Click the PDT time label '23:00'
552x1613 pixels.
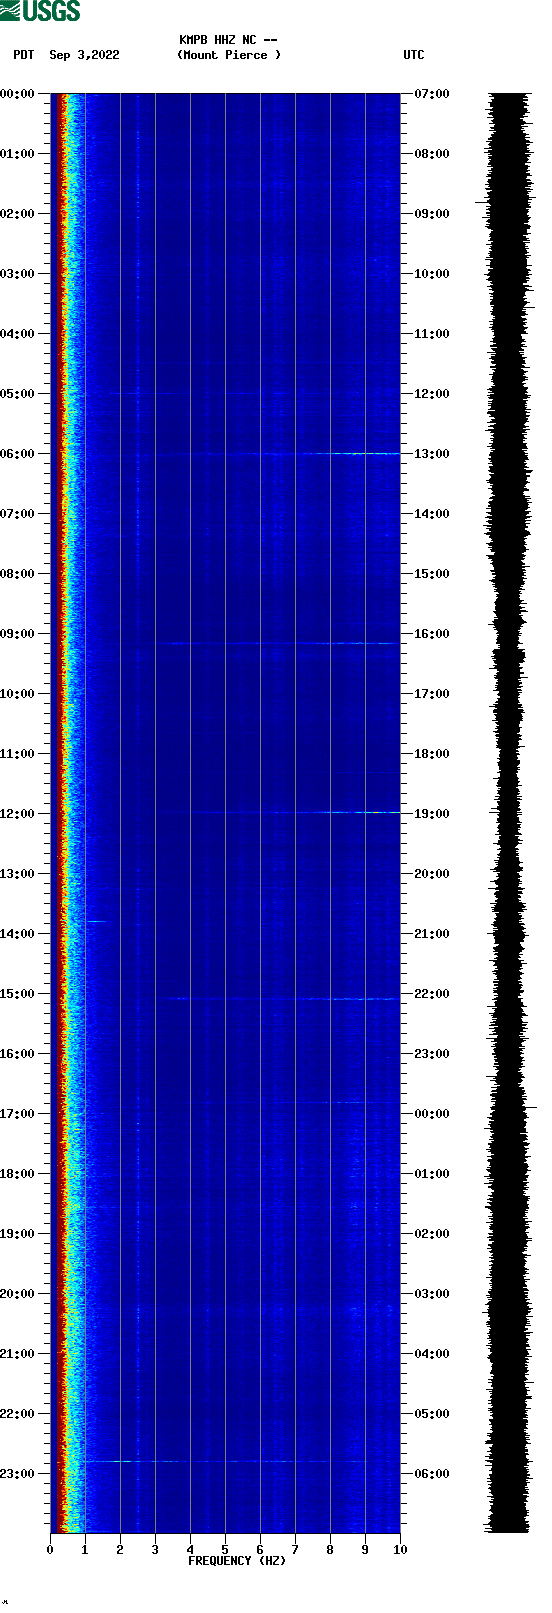[x=18, y=1474]
